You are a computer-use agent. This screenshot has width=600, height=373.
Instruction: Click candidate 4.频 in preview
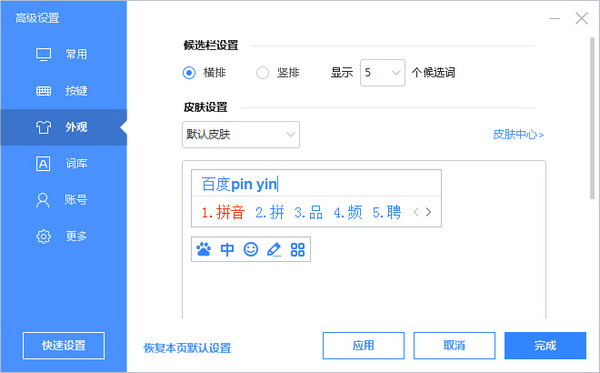(x=348, y=212)
